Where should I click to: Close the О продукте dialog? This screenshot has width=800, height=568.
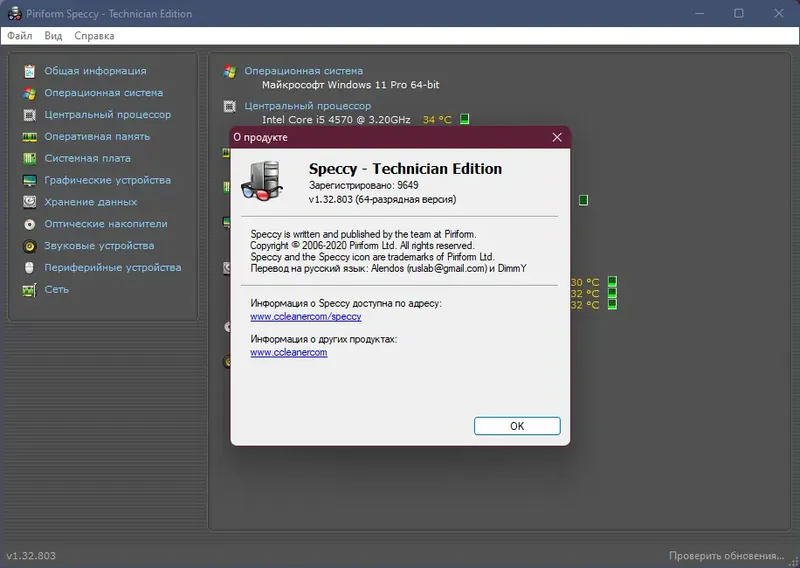557,137
